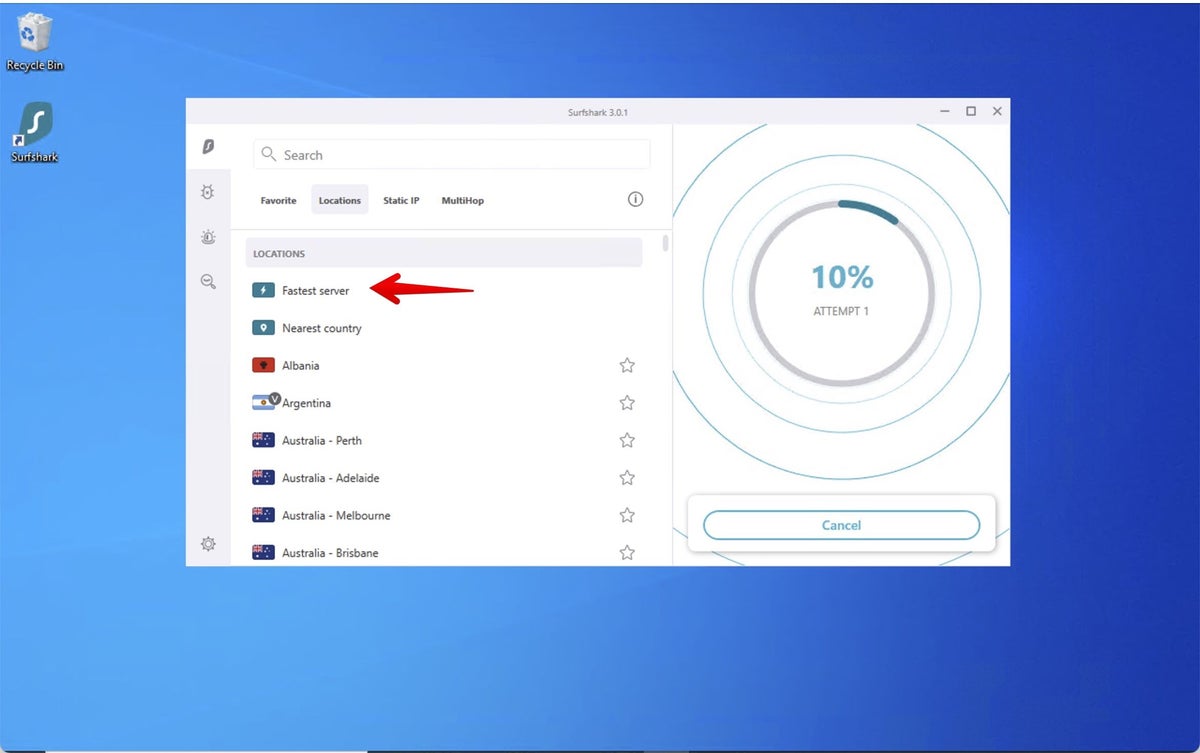Open the alert siren icon in sidebar
This screenshot has width=1200, height=753.
(208, 237)
